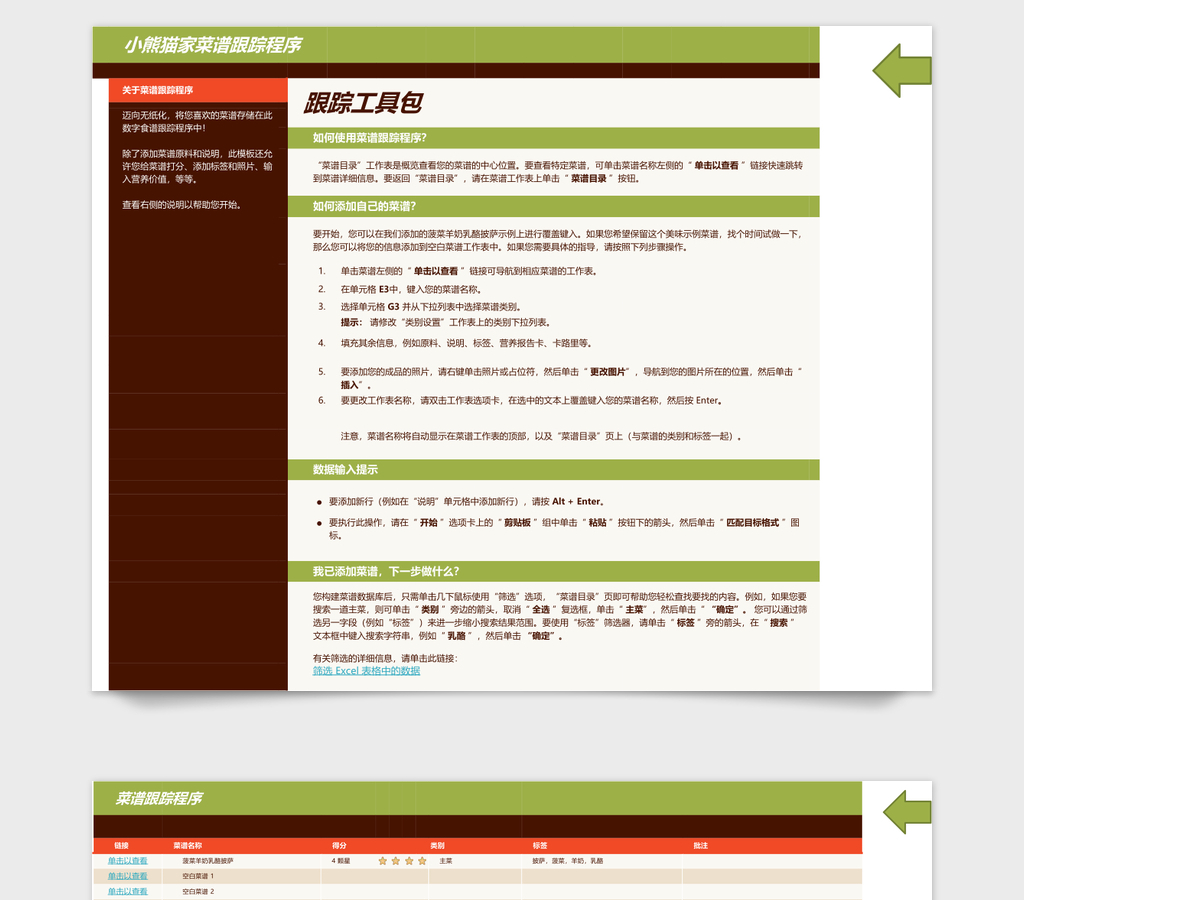This screenshot has height=900, width=1200.
Task: Click the 提示: 请修改“类别设置” hint line
Action: coord(446,323)
